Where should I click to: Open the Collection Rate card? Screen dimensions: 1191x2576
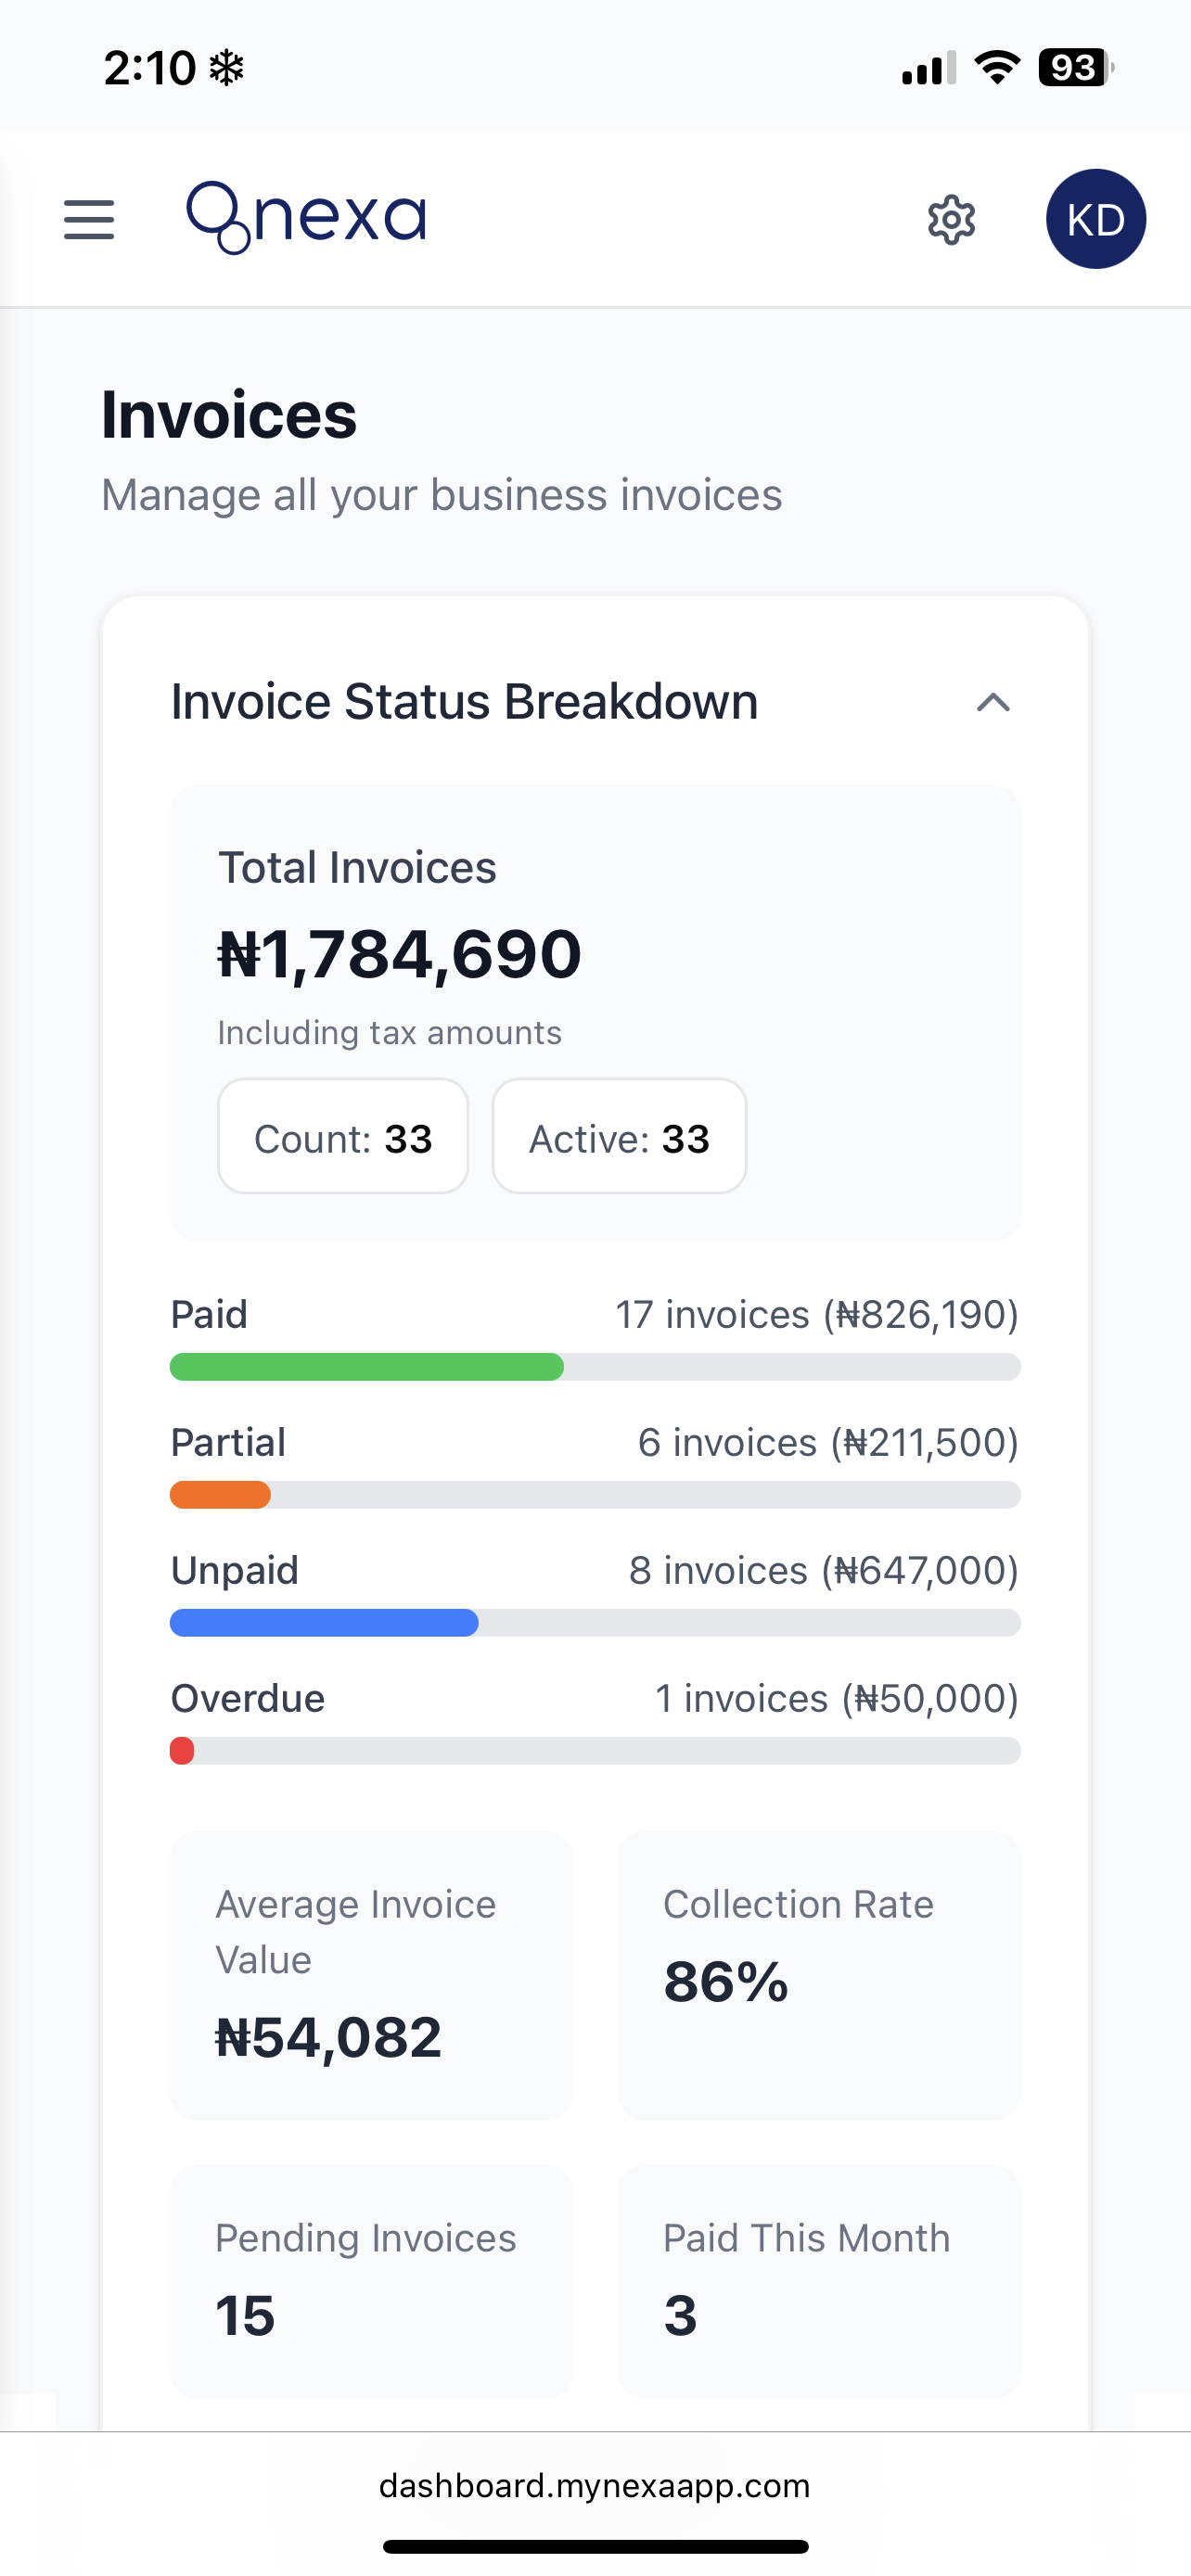[819, 1975]
